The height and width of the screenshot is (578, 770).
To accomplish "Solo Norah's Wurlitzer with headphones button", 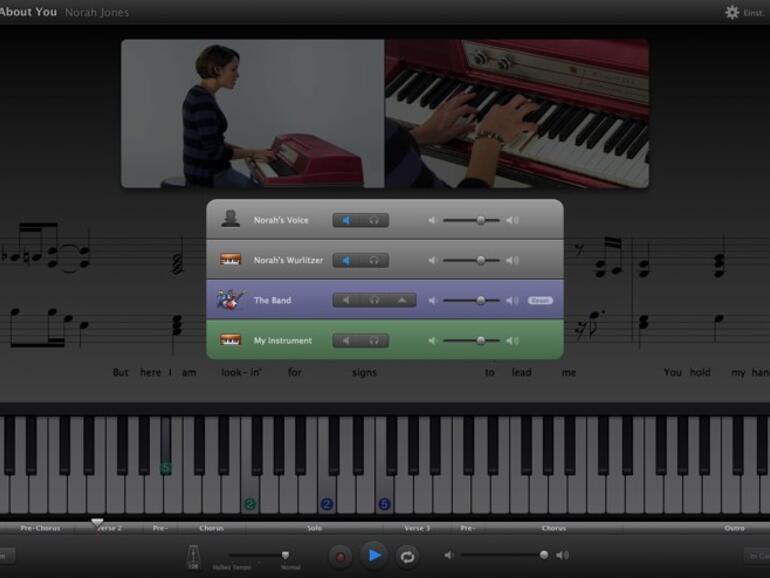I will [374, 260].
